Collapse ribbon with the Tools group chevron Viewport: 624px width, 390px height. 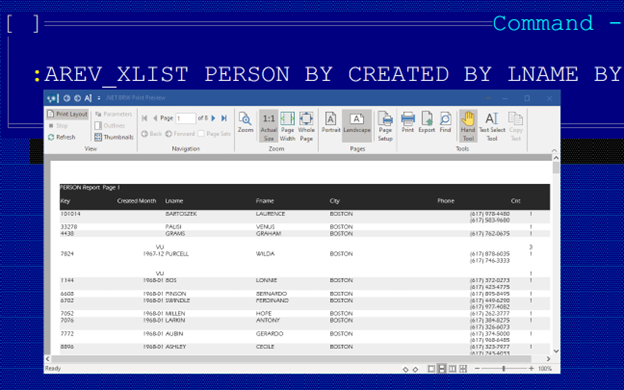554,150
